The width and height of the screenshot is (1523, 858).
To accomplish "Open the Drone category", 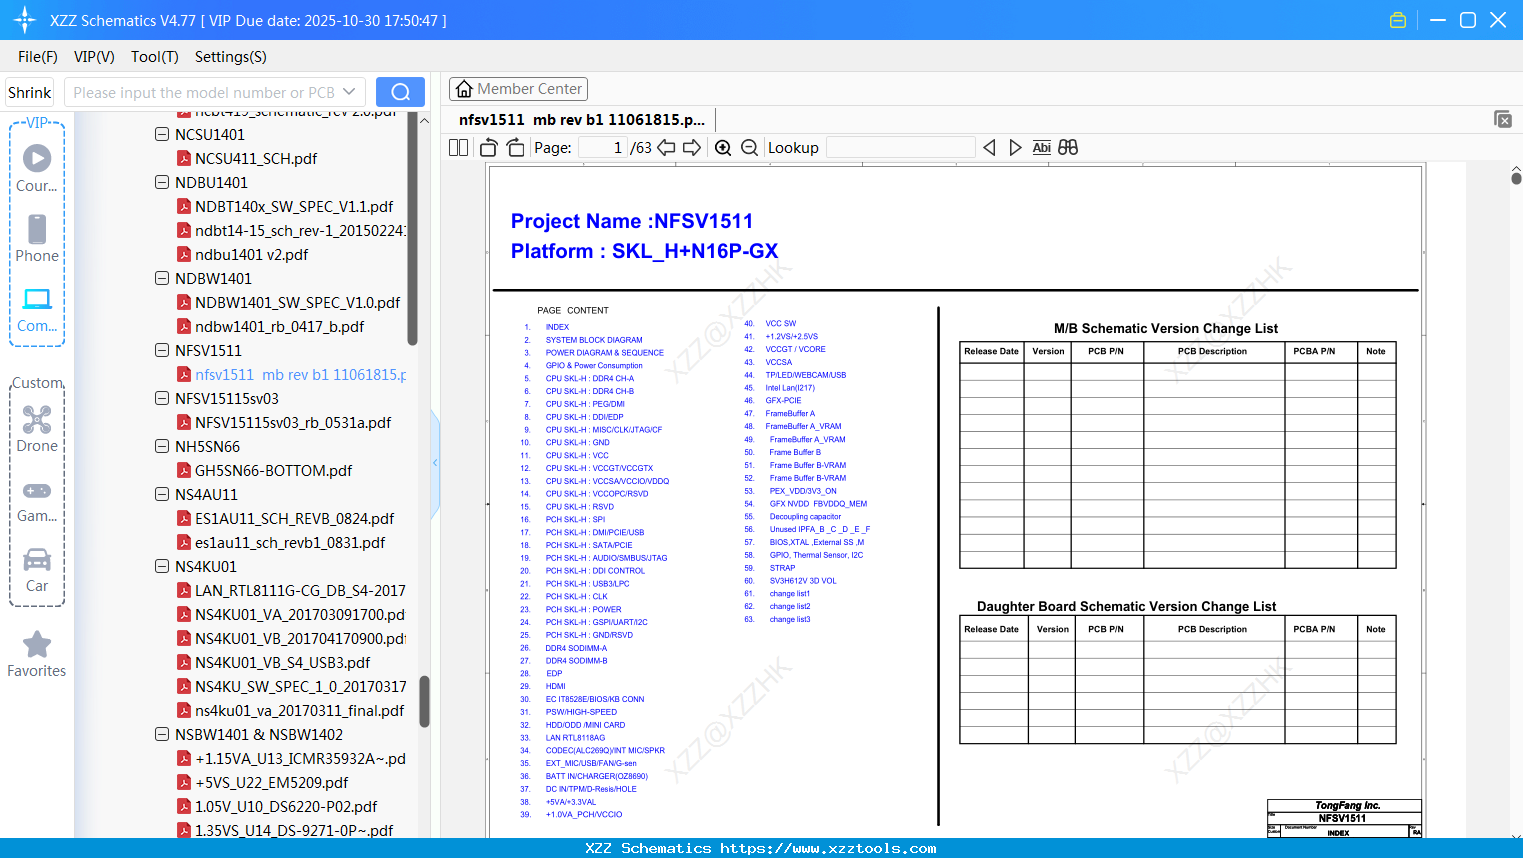I will (37, 428).
